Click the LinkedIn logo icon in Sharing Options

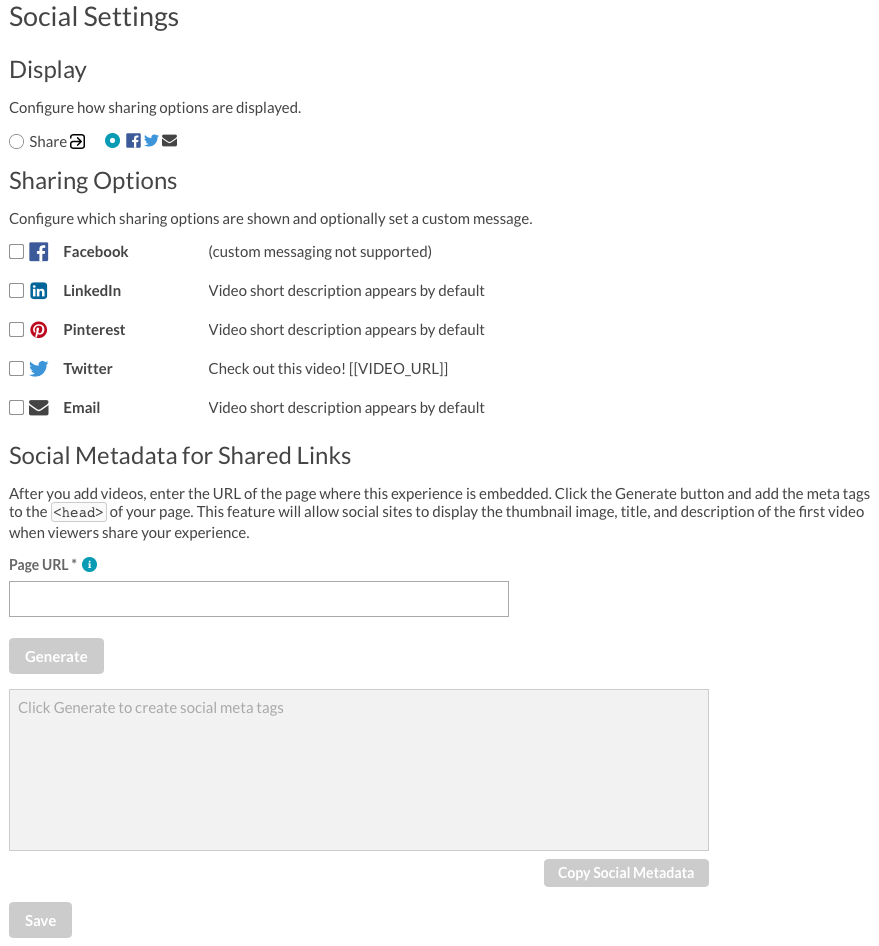coord(39,291)
